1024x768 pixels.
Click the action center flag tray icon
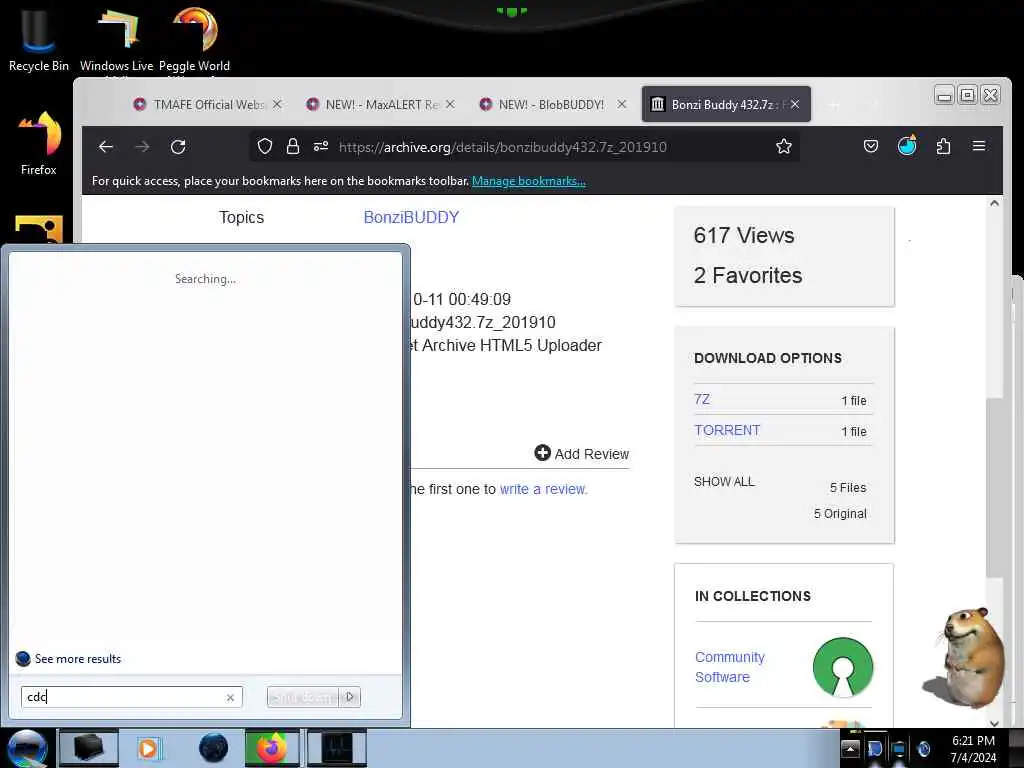coord(875,749)
